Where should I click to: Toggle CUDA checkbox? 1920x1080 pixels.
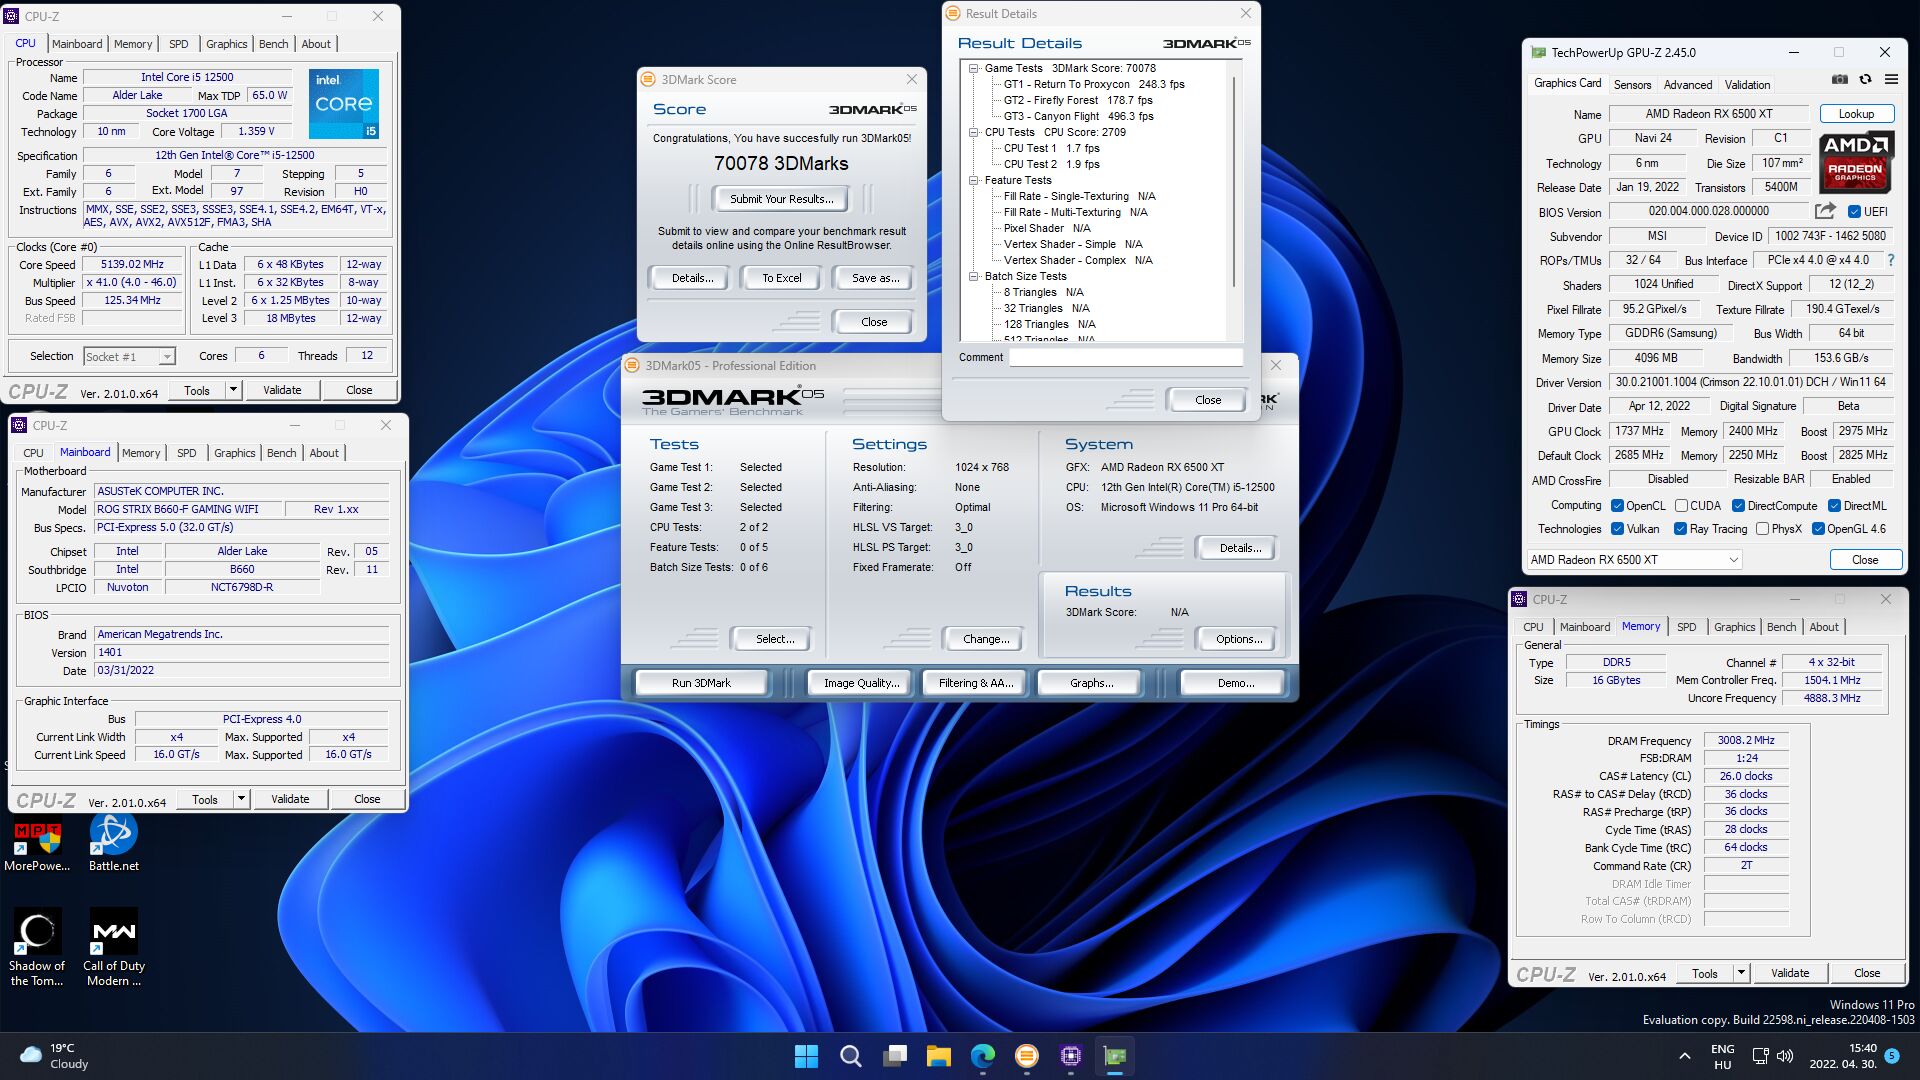(x=1681, y=506)
